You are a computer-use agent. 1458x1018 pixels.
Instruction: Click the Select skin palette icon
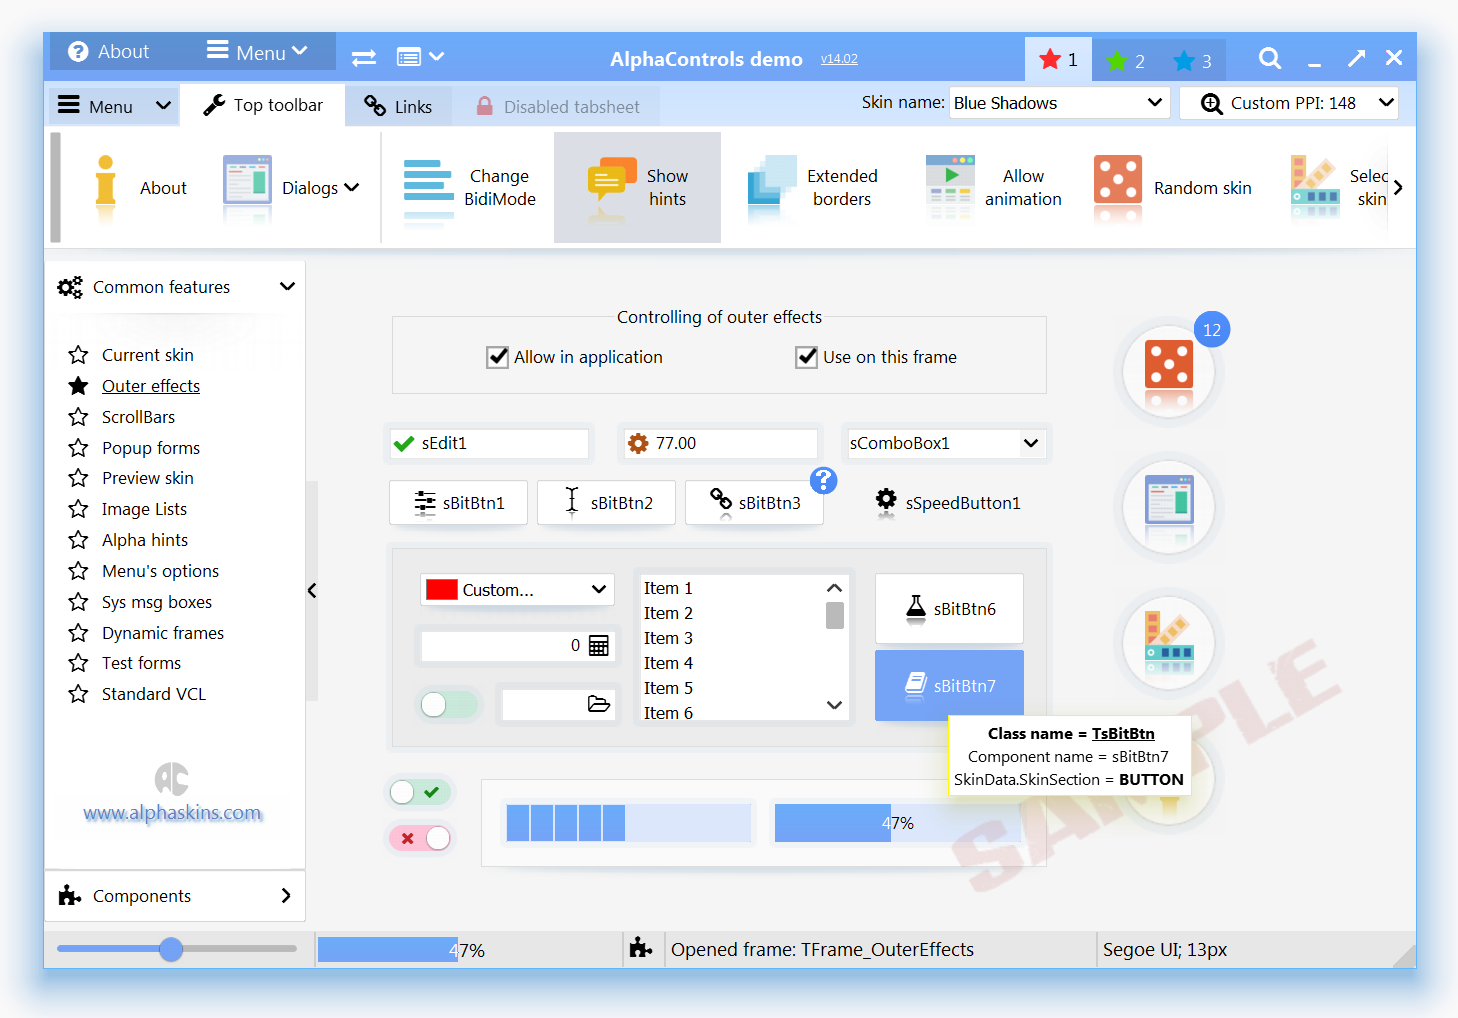point(1315,187)
